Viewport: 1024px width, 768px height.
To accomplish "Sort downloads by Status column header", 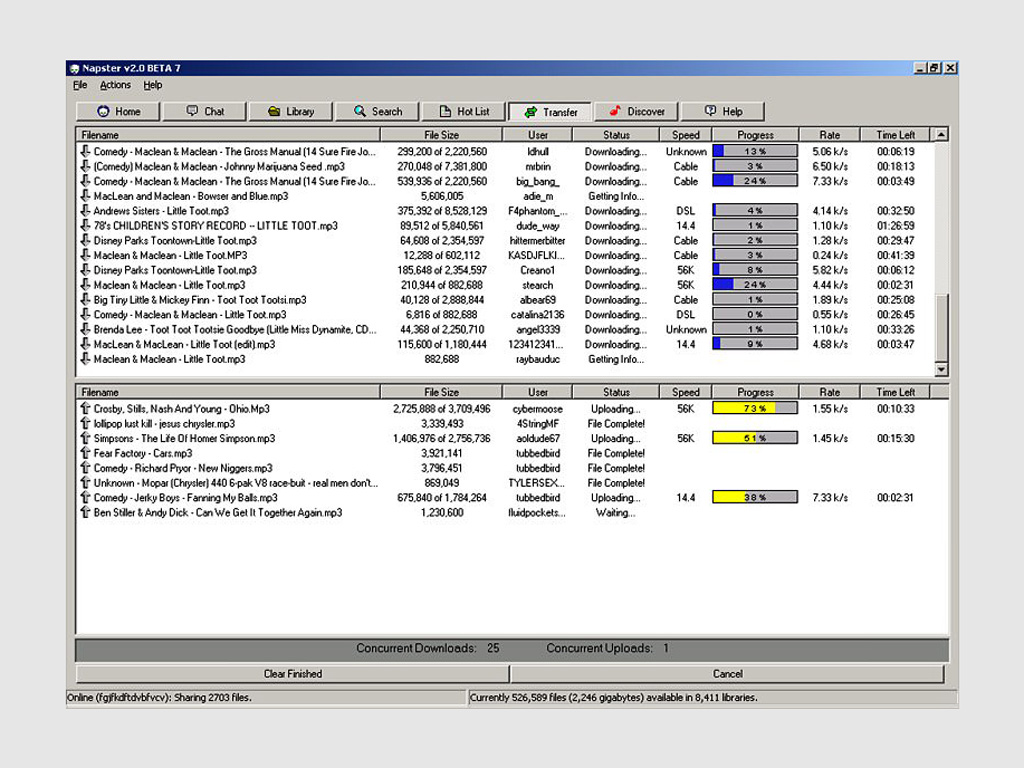I will pos(616,135).
